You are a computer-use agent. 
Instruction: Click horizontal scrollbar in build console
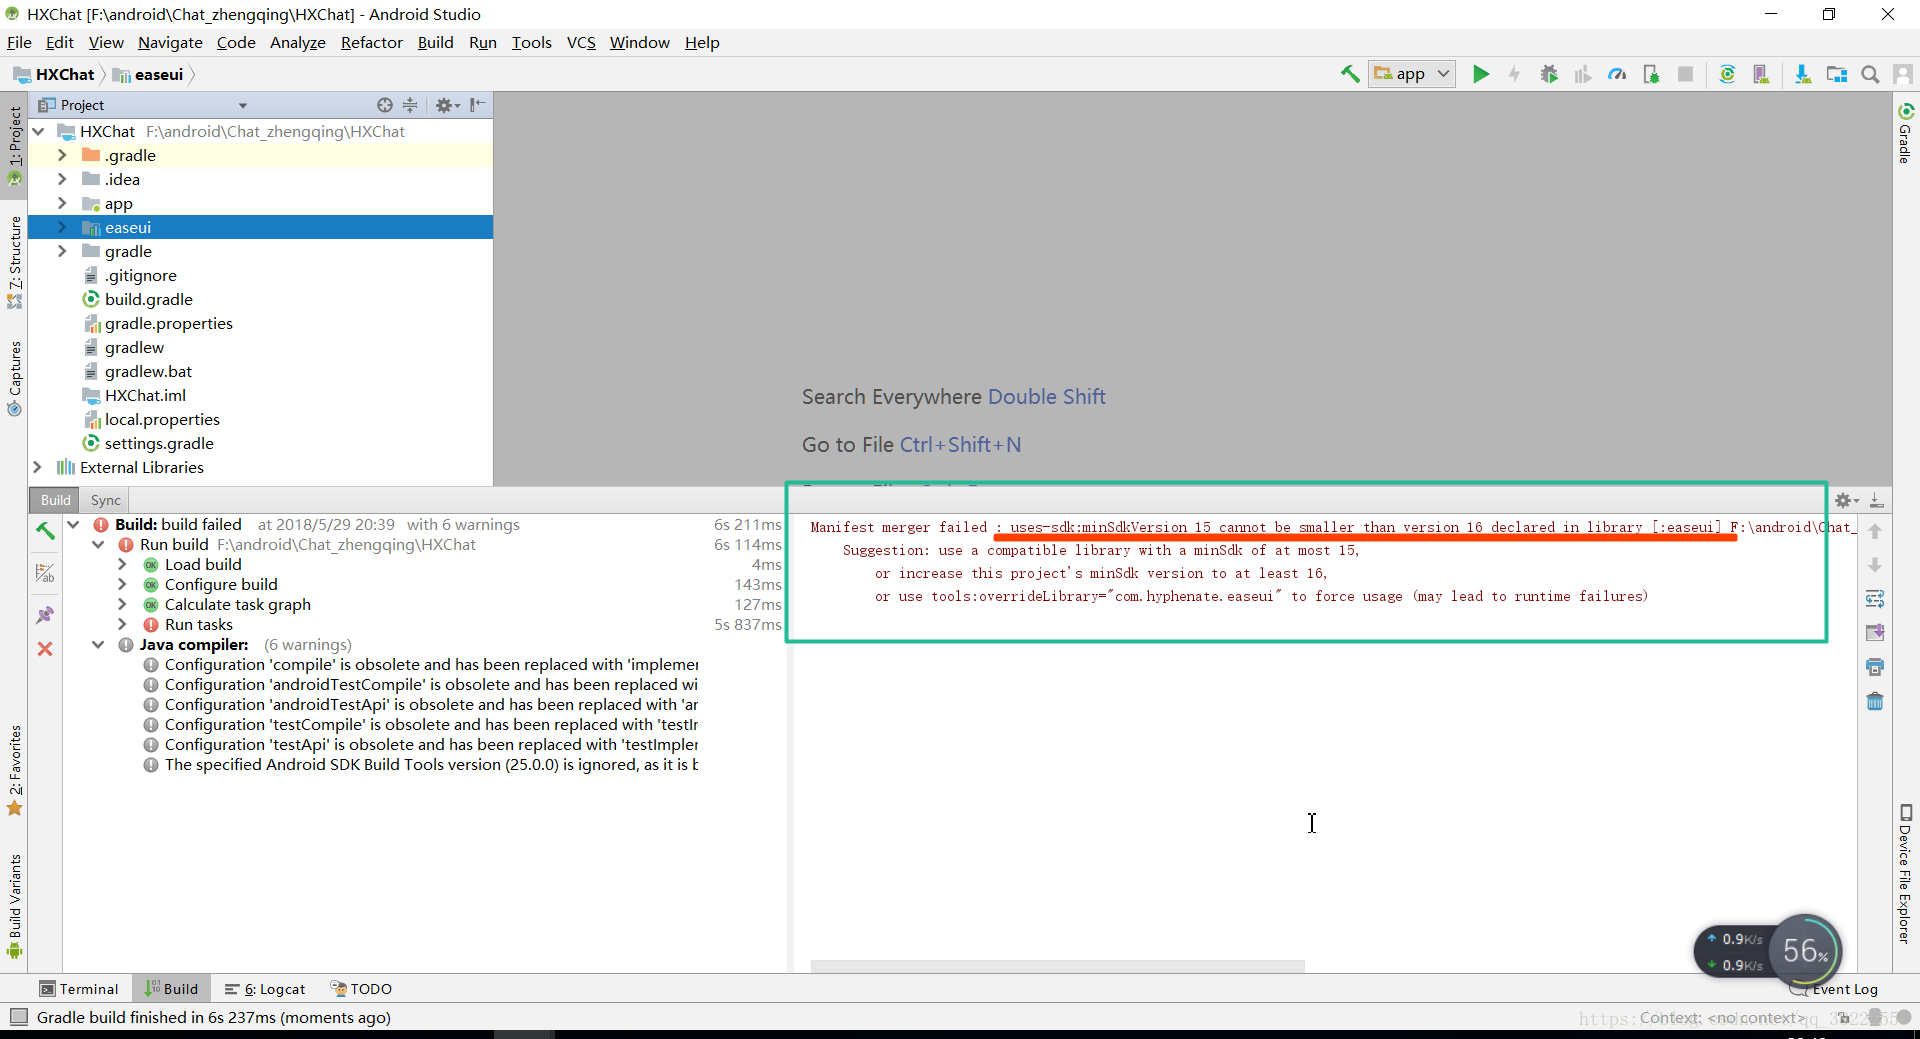[x=1057, y=966]
